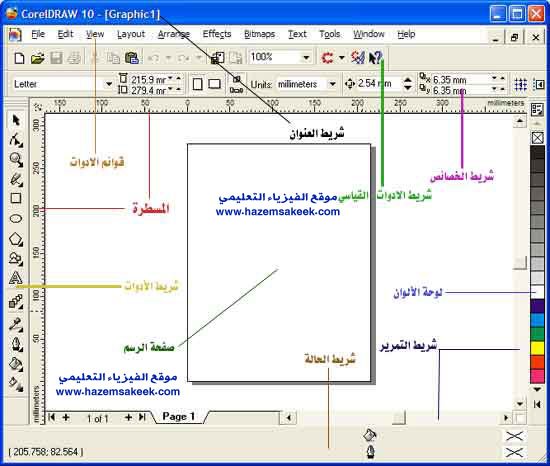Click the New document icon

(x=19, y=58)
